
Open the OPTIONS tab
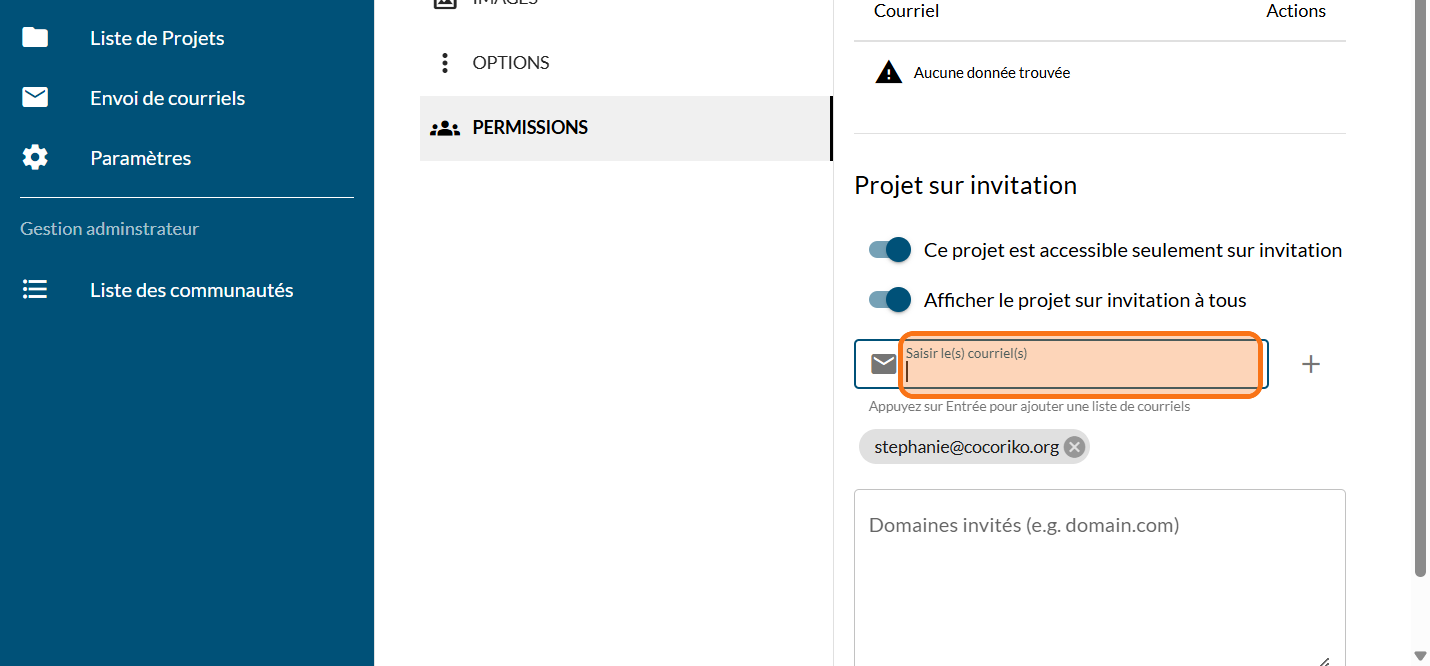(511, 63)
